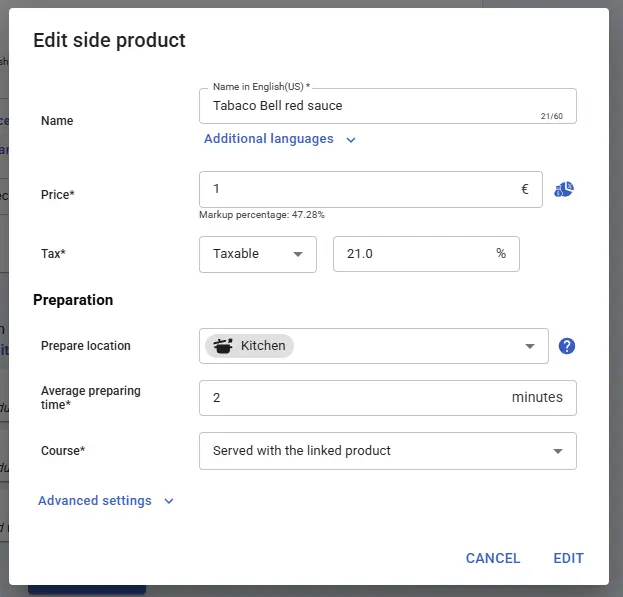Open the Taxable dropdown arrow
Screen dimensions: 623x597
tap(298, 254)
